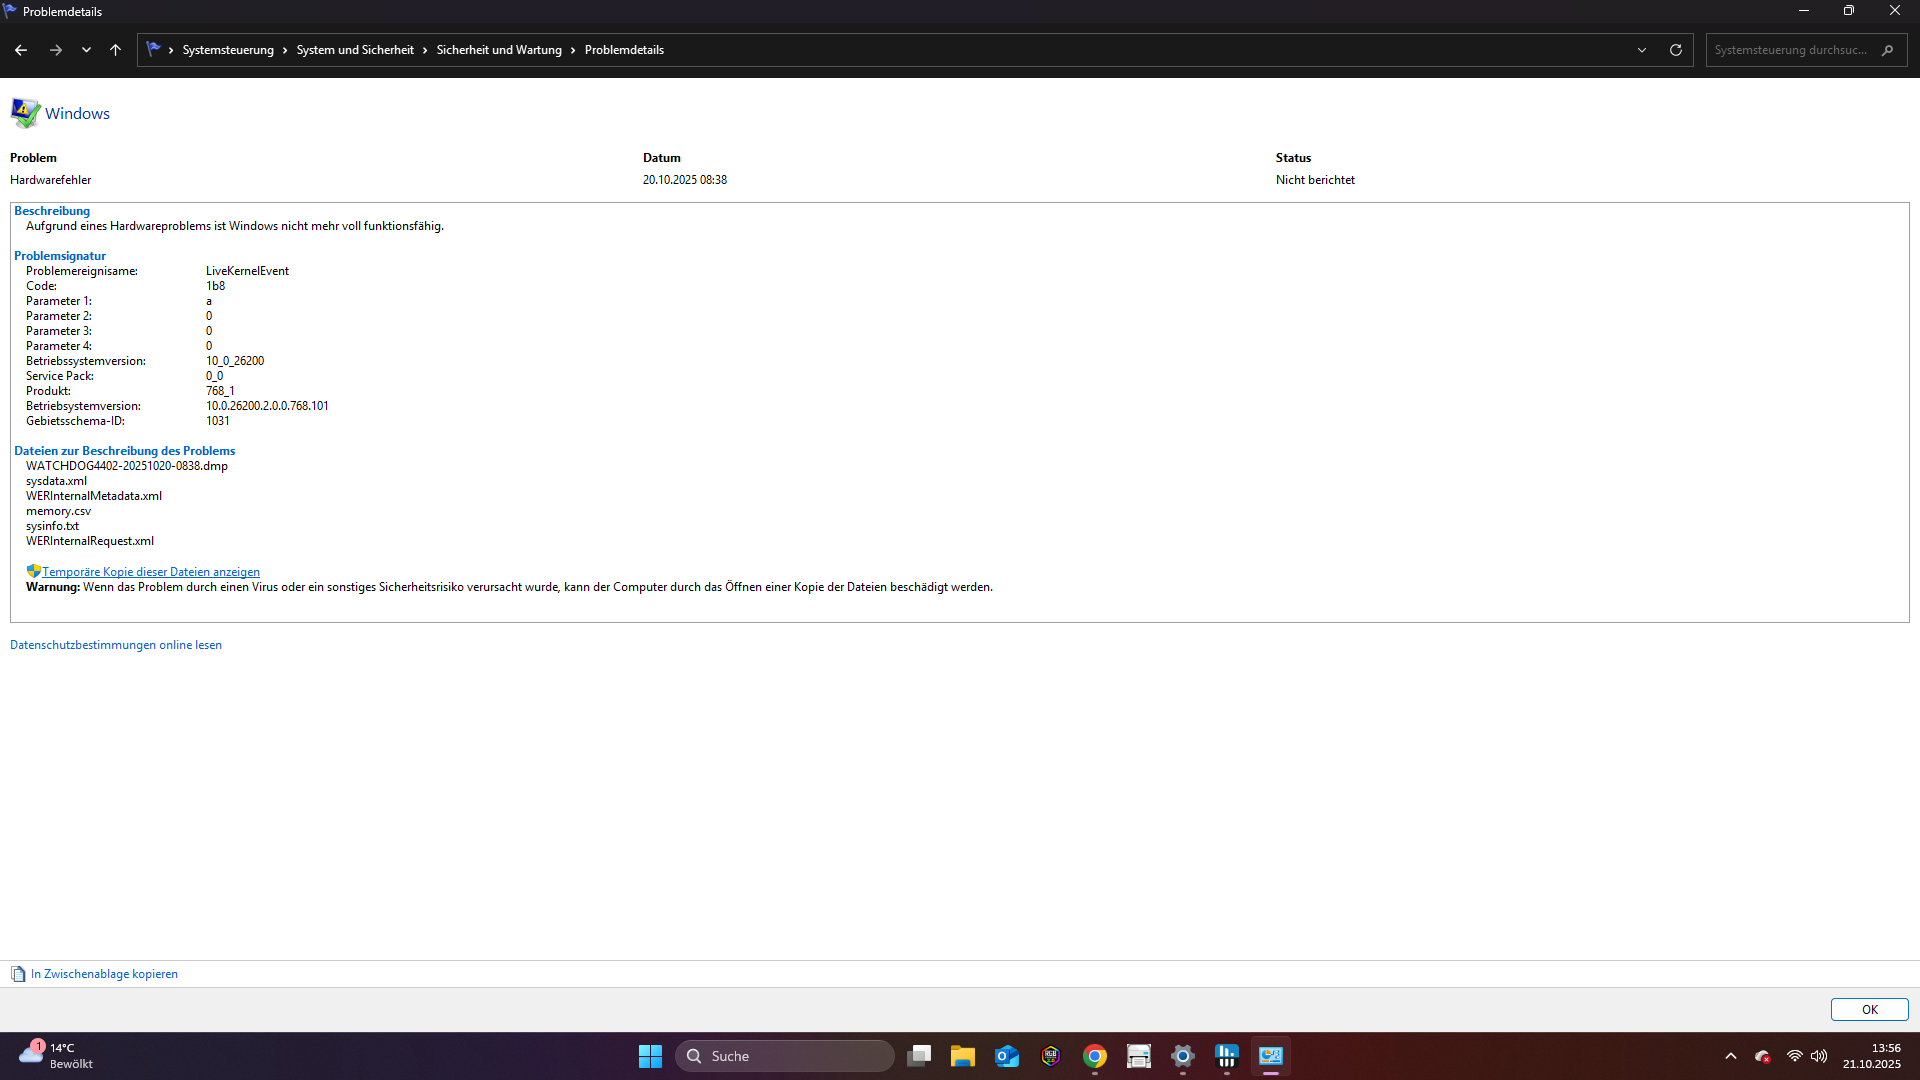Refresh the Problemdetails page

1676,50
